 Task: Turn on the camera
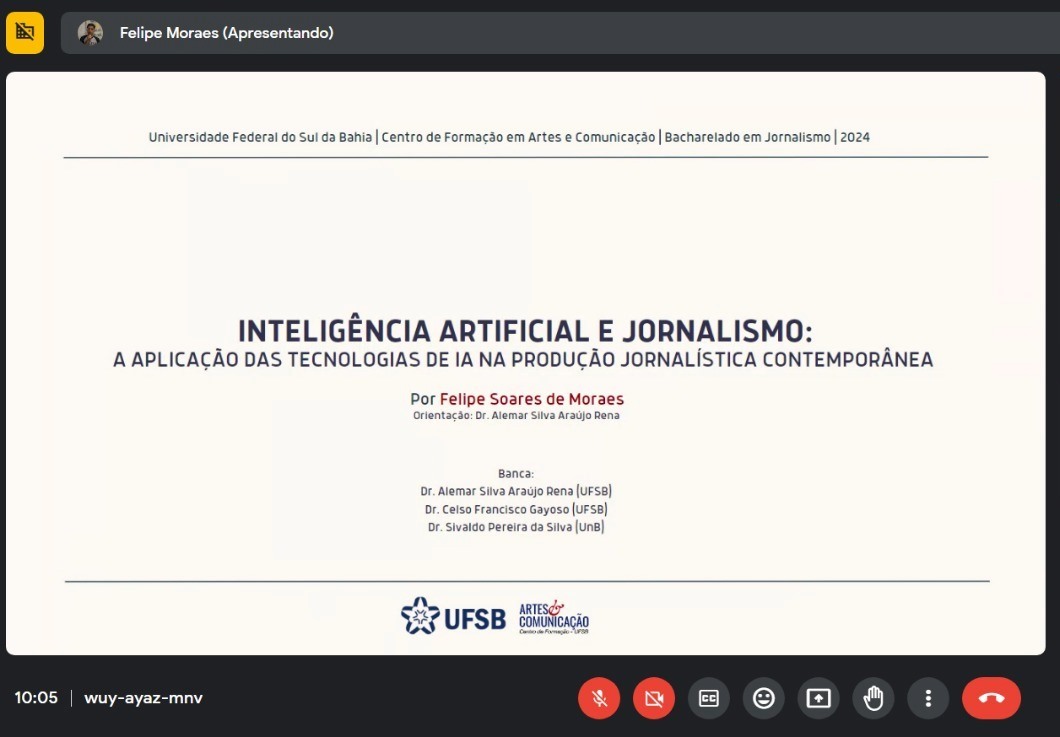654,698
